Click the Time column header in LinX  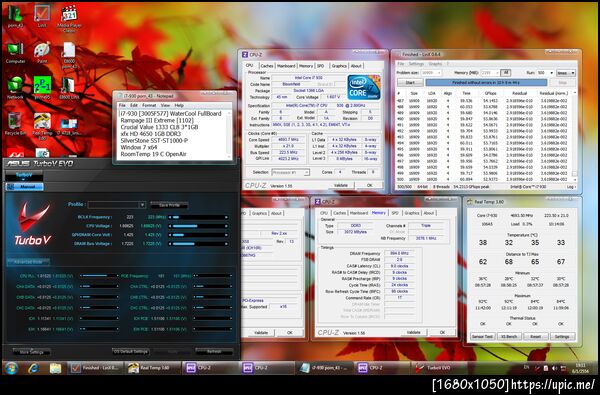coord(466,93)
